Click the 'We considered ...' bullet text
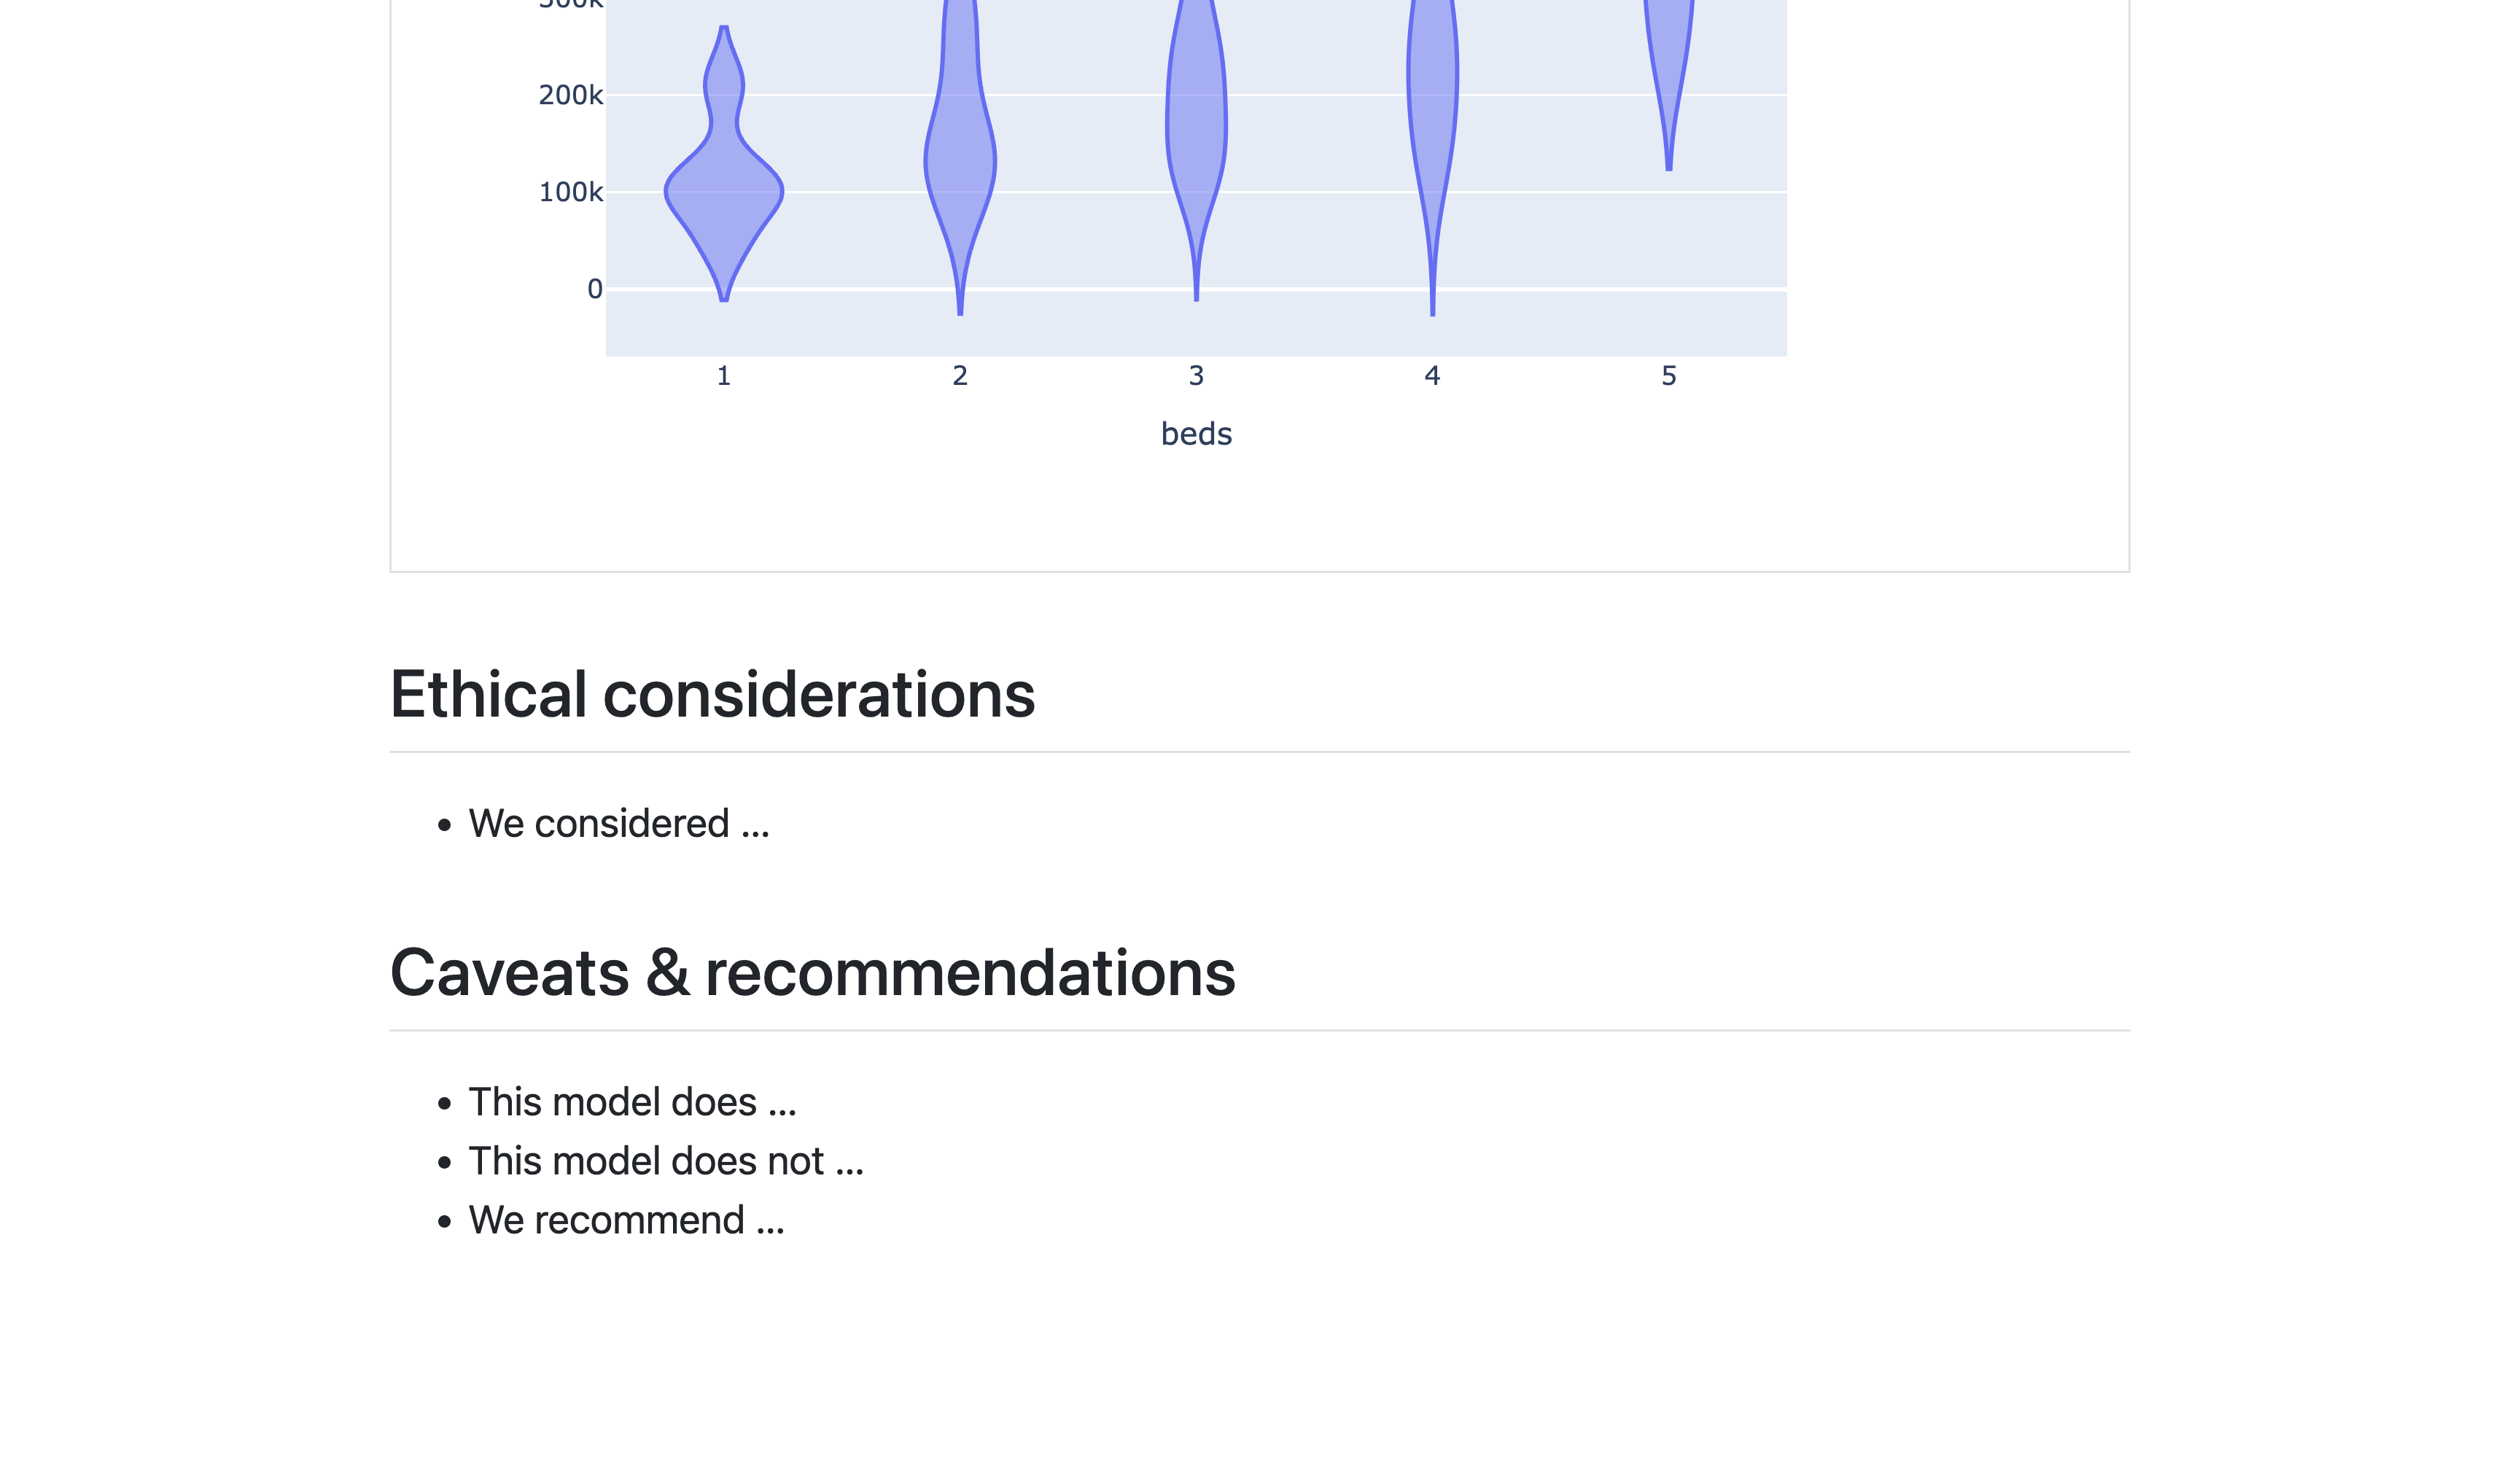Viewport: 2520px width, 1458px height. [x=618, y=824]
